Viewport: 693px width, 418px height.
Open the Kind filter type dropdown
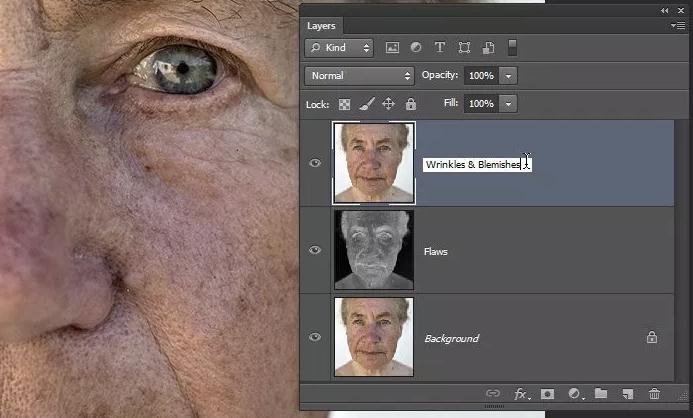pos(339,48)
